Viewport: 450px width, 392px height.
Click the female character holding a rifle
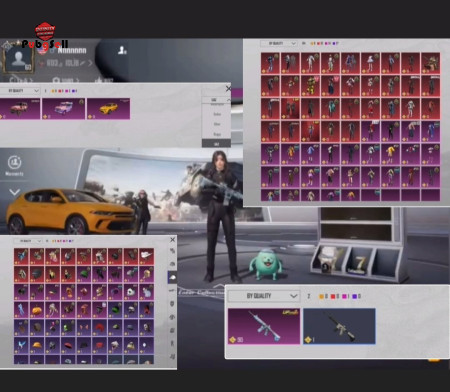coord(222,216)
